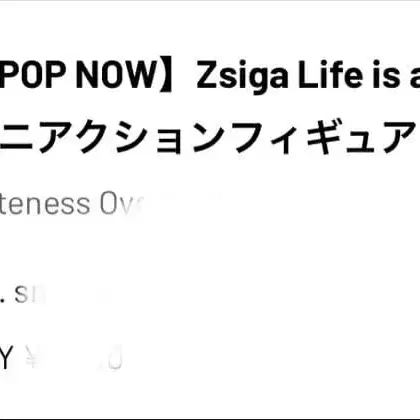This screenshot has width=420, height=420.
Task: Click the NOW word in the title
Action: pos(115,75)
